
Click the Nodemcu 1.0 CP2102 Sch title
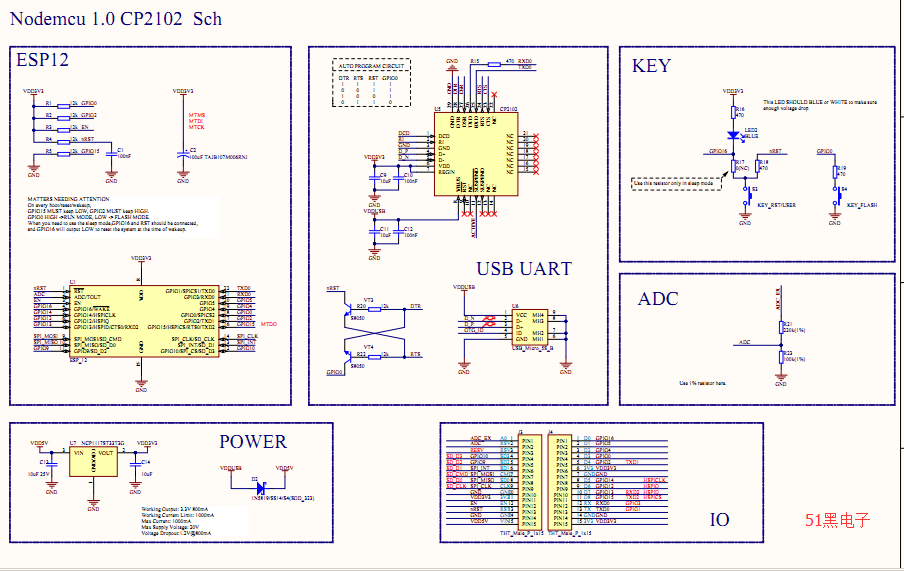116,19
